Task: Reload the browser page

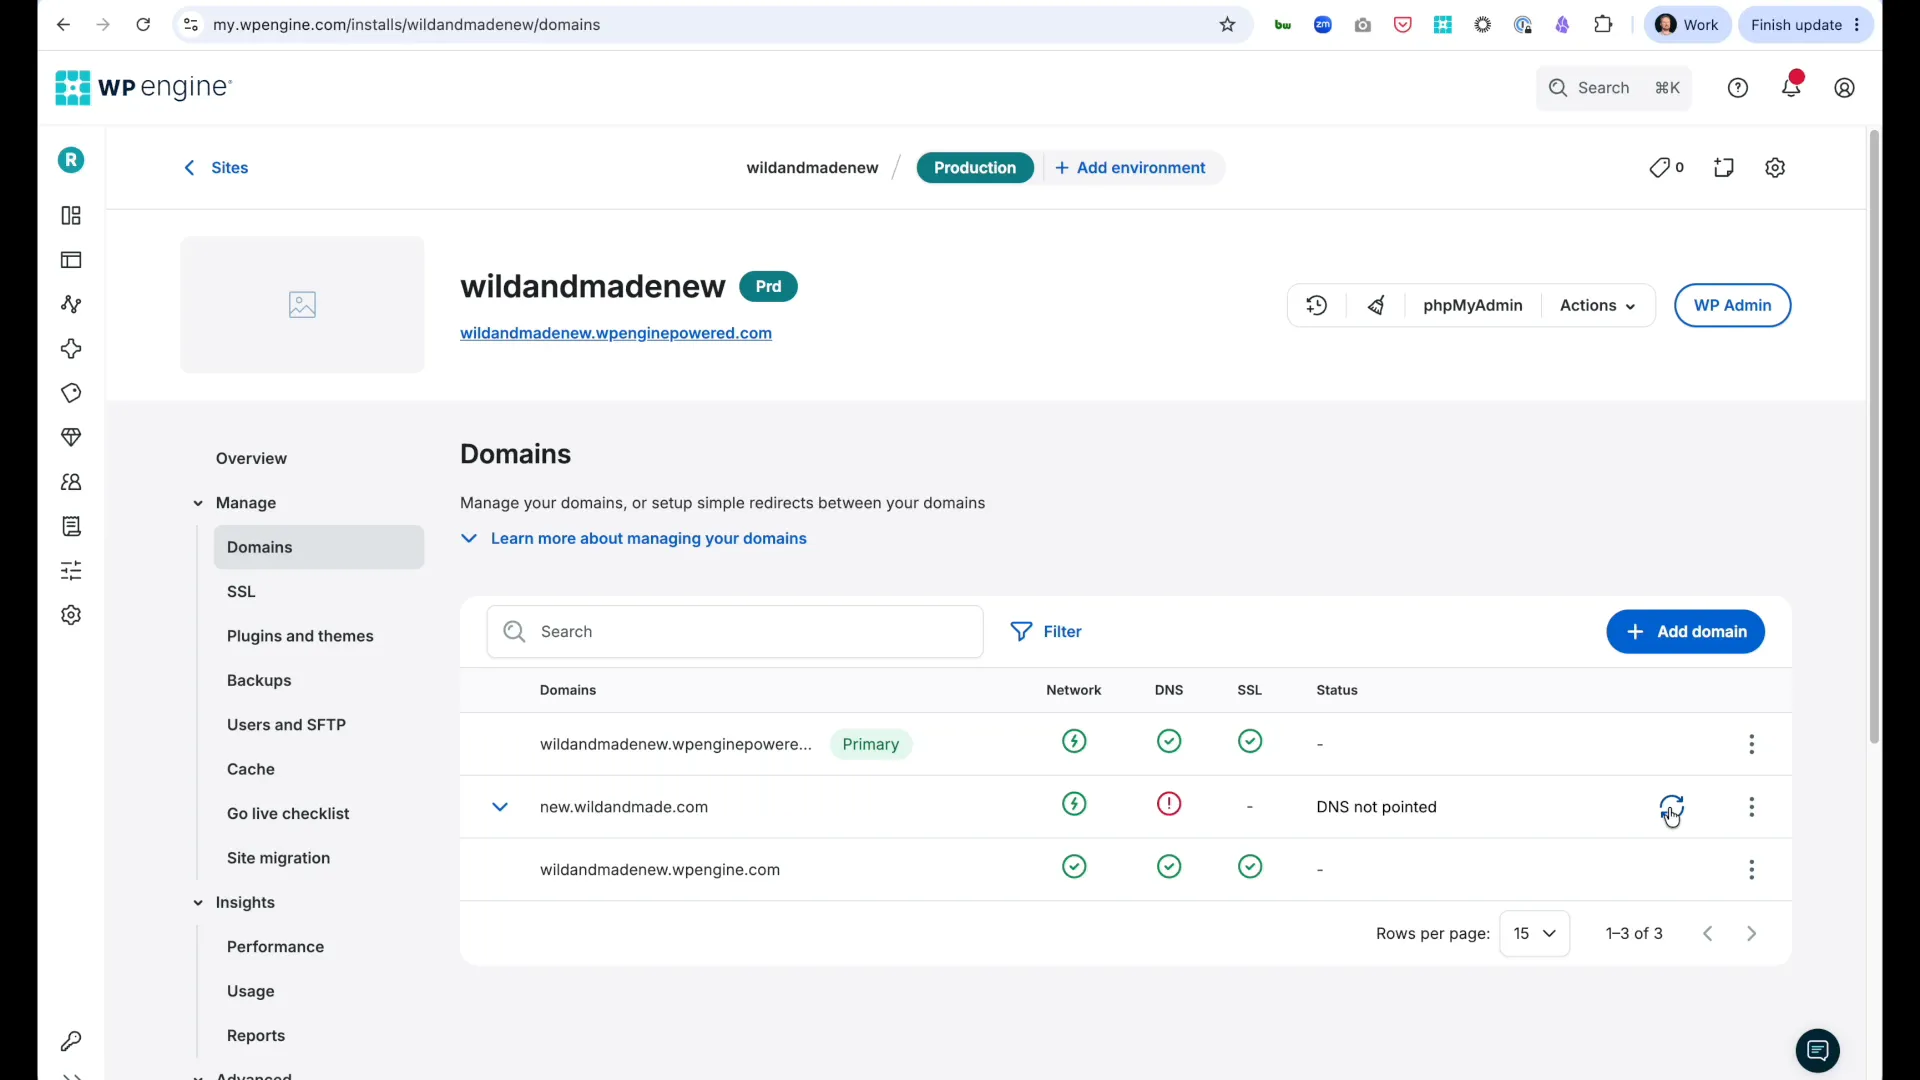Action: click(x=143, y=25)
